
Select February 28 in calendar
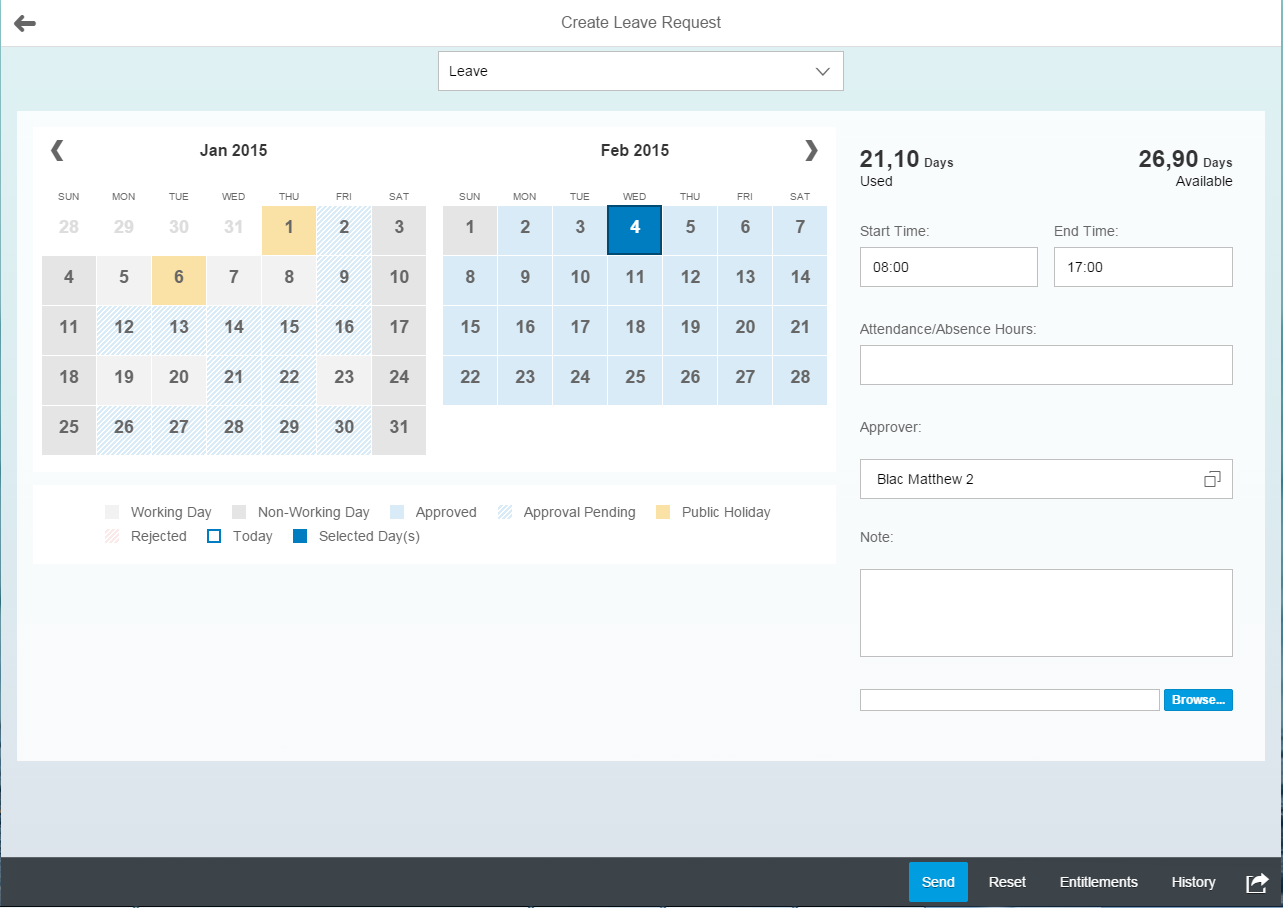point(800,380)
